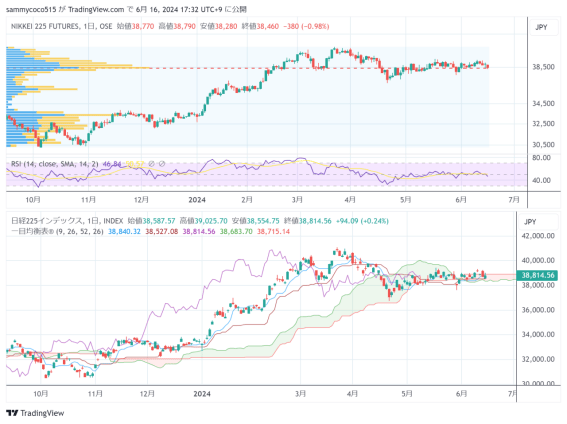Click the second ∅ symbol in RSI legend
Viewport: 567px width, 424px height.
(162, 164)
